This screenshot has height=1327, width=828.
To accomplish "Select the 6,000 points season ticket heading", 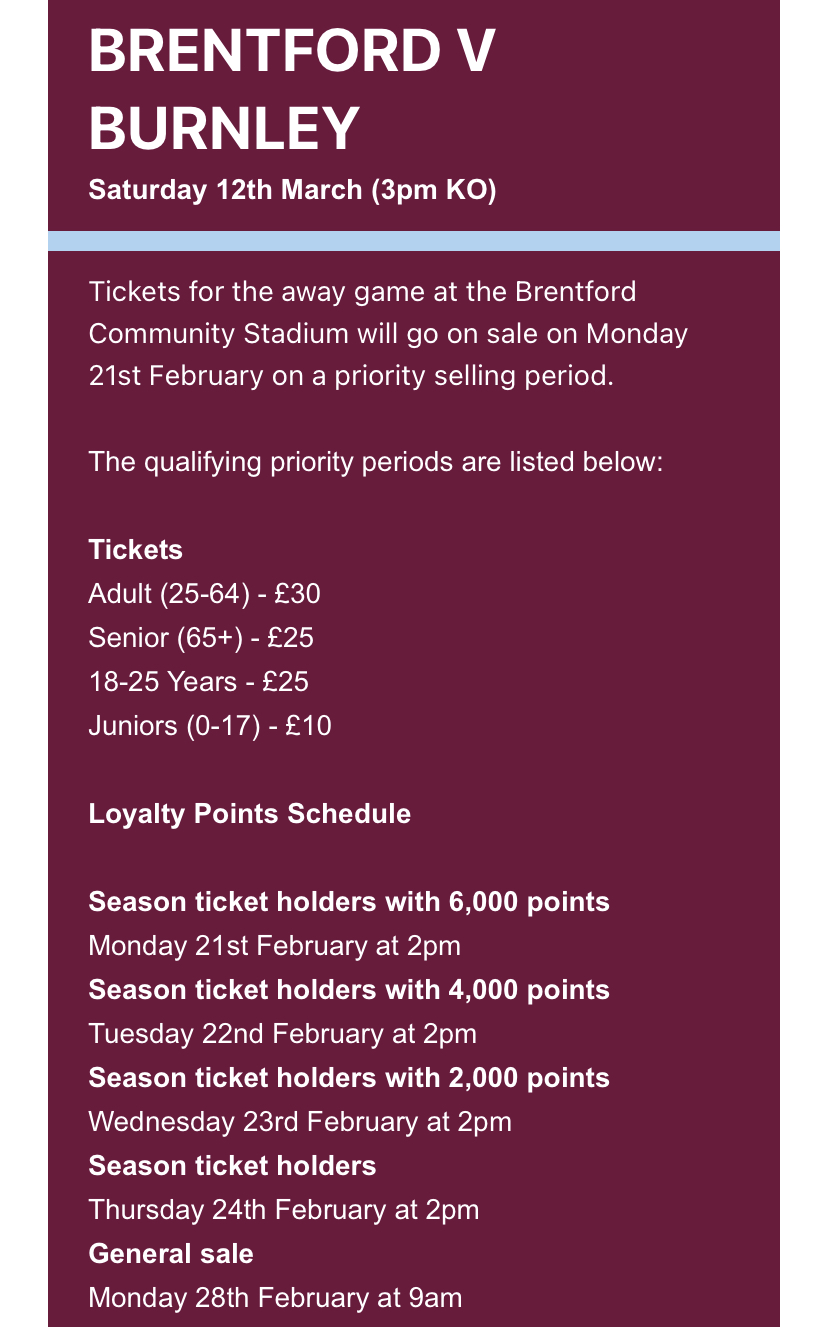I will [349, 902].
